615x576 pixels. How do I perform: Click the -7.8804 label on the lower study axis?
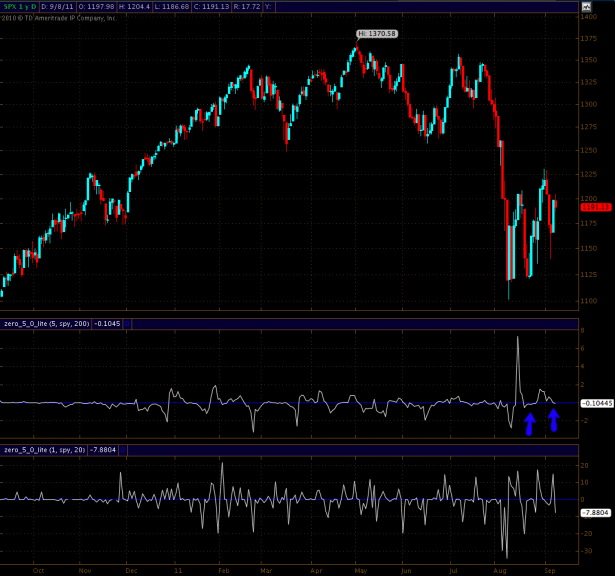click(x=595, y=513)
